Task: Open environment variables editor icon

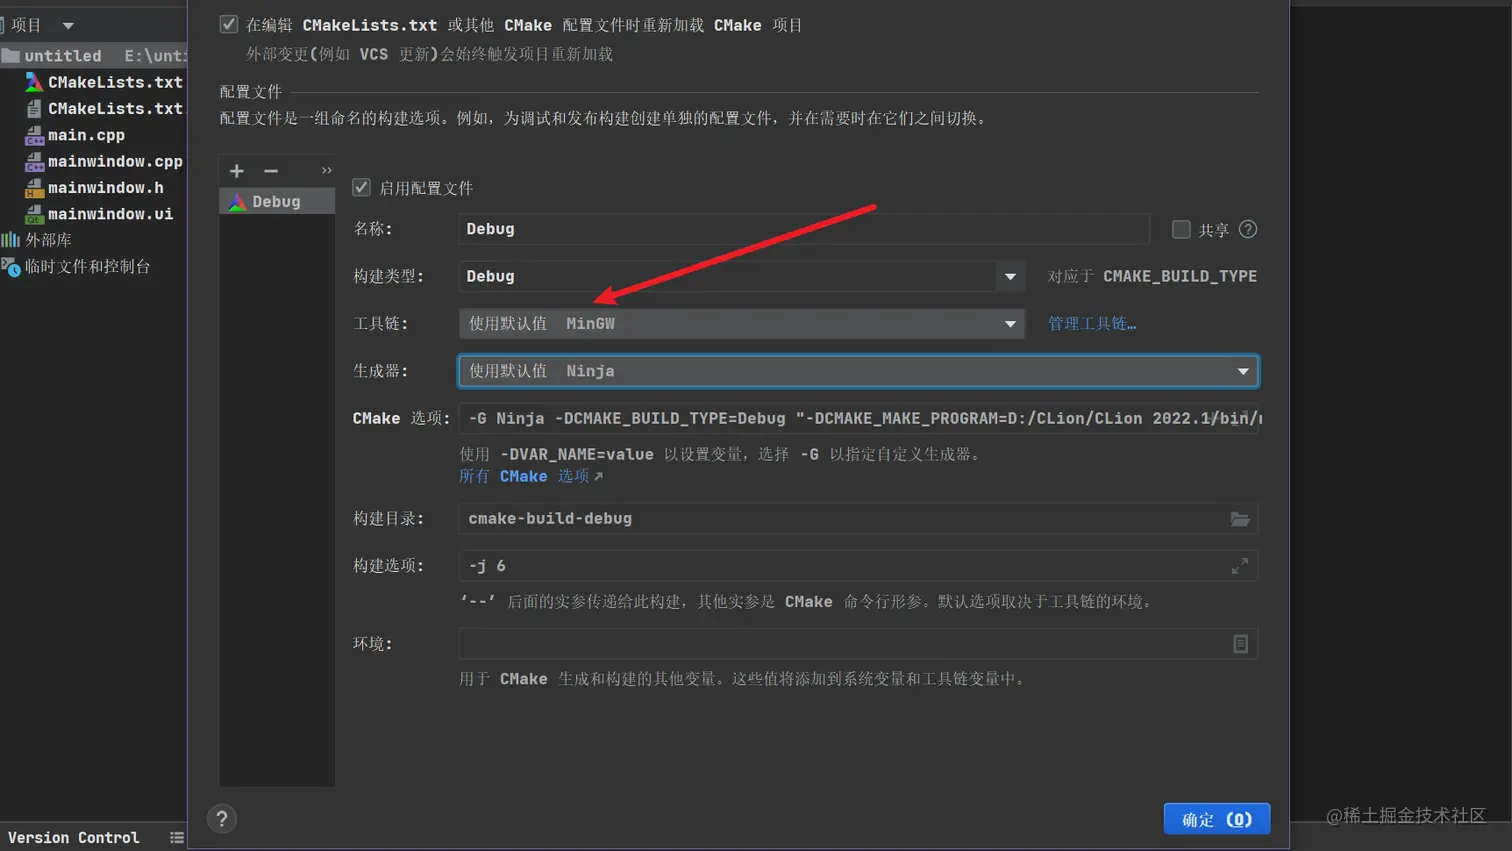Action: coord(1240,644)
